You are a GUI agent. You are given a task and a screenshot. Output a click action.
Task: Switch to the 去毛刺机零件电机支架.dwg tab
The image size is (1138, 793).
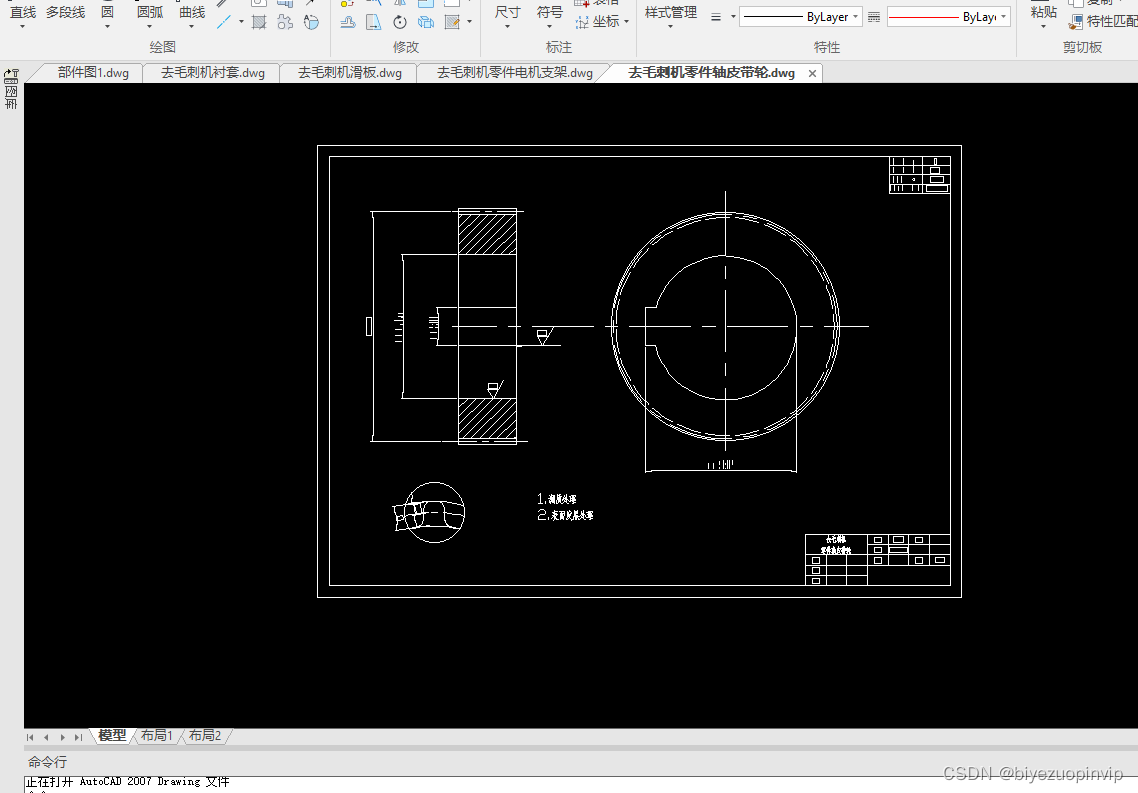515,73
